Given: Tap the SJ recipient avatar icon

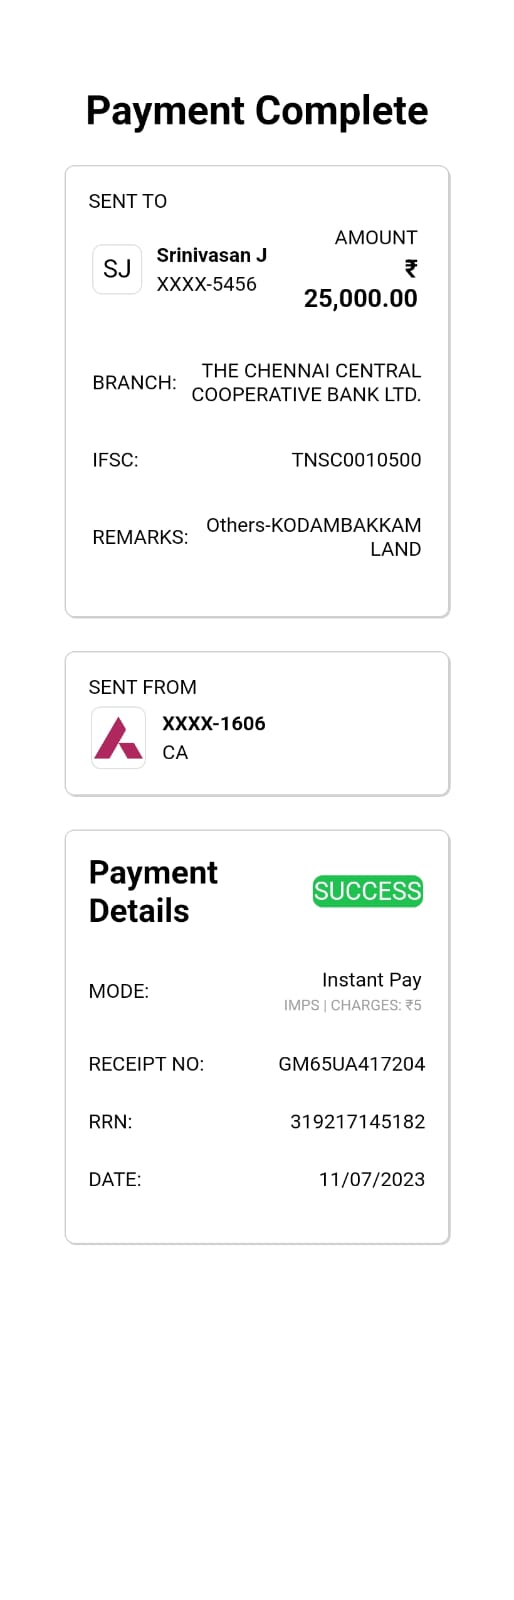Looking at the screenshot, I should click(117, 269).
